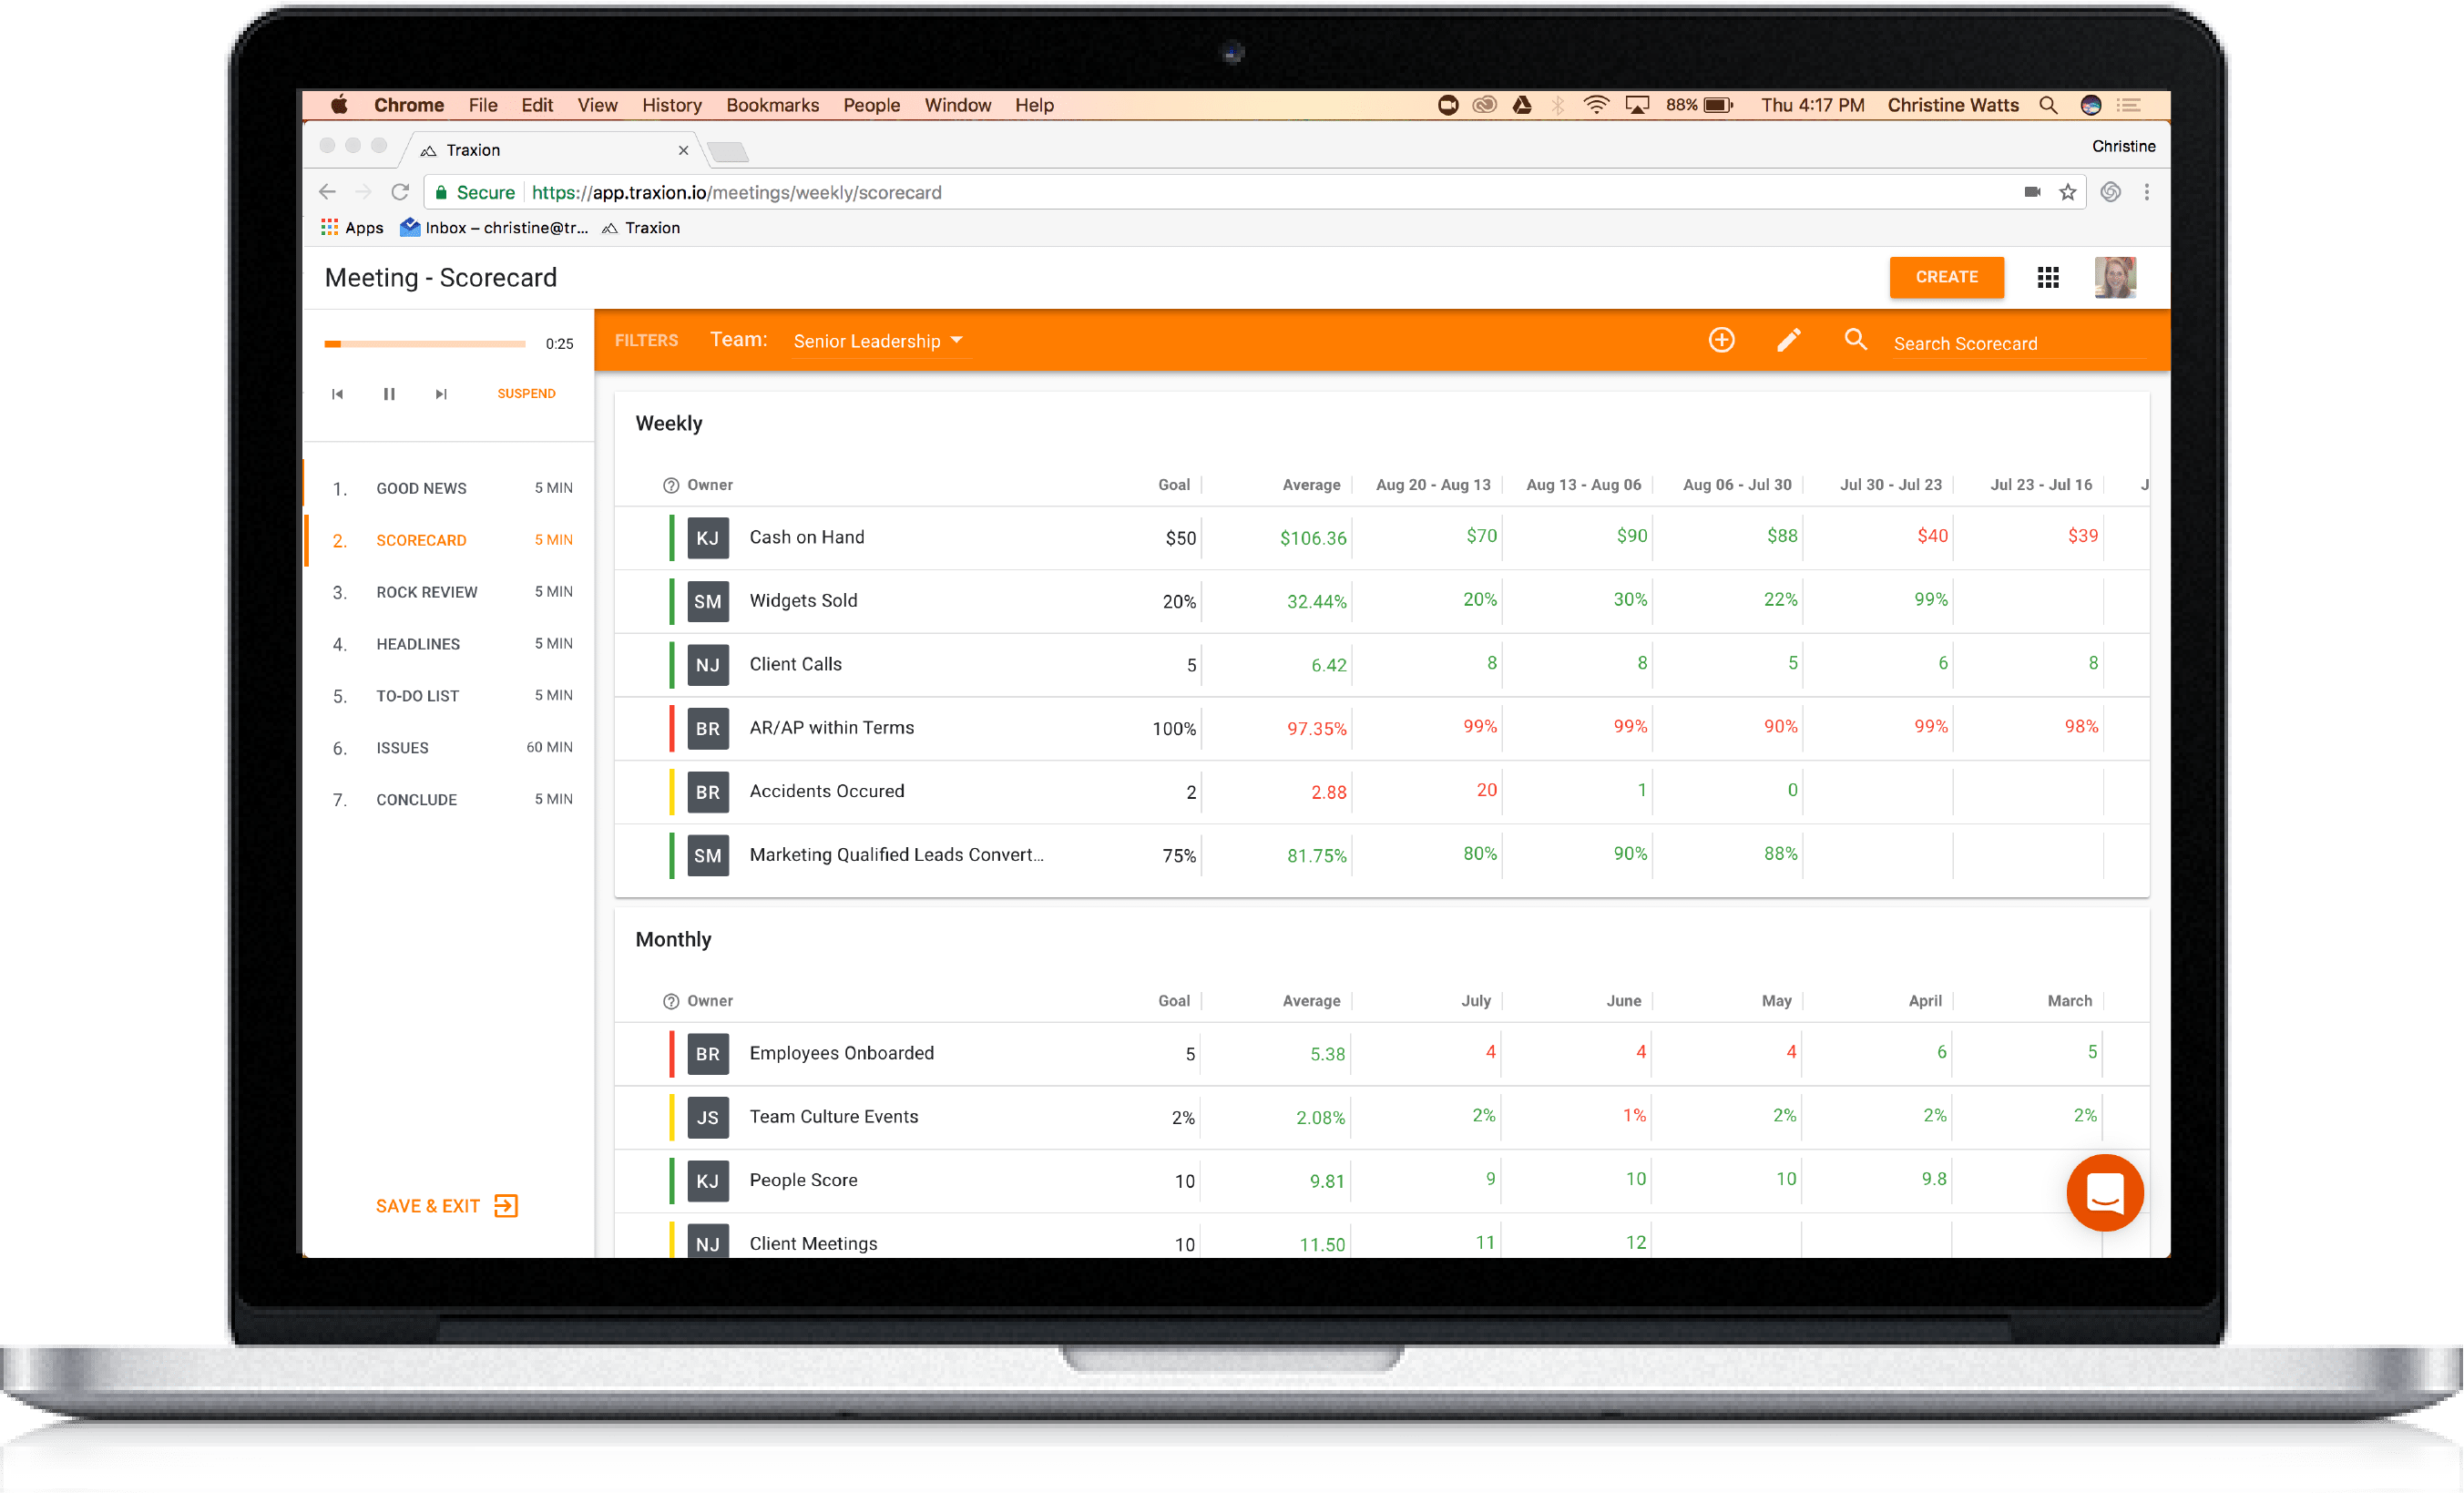Image resolution: width=2464 pixels, height=1493 pixels.
Task: Open the Bookmarks menu
Action: [772, 105]
